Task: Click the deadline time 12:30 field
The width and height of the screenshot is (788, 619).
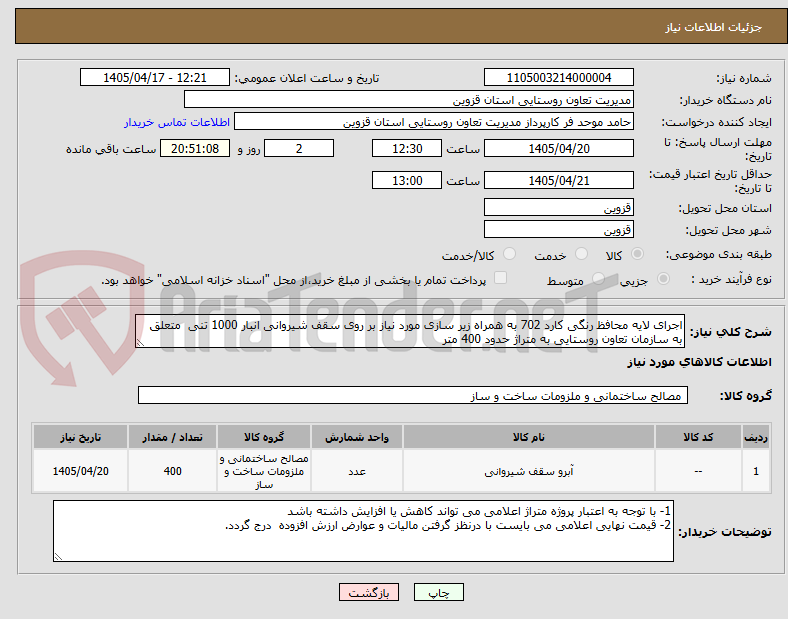Action: click(x=407, y=149)
